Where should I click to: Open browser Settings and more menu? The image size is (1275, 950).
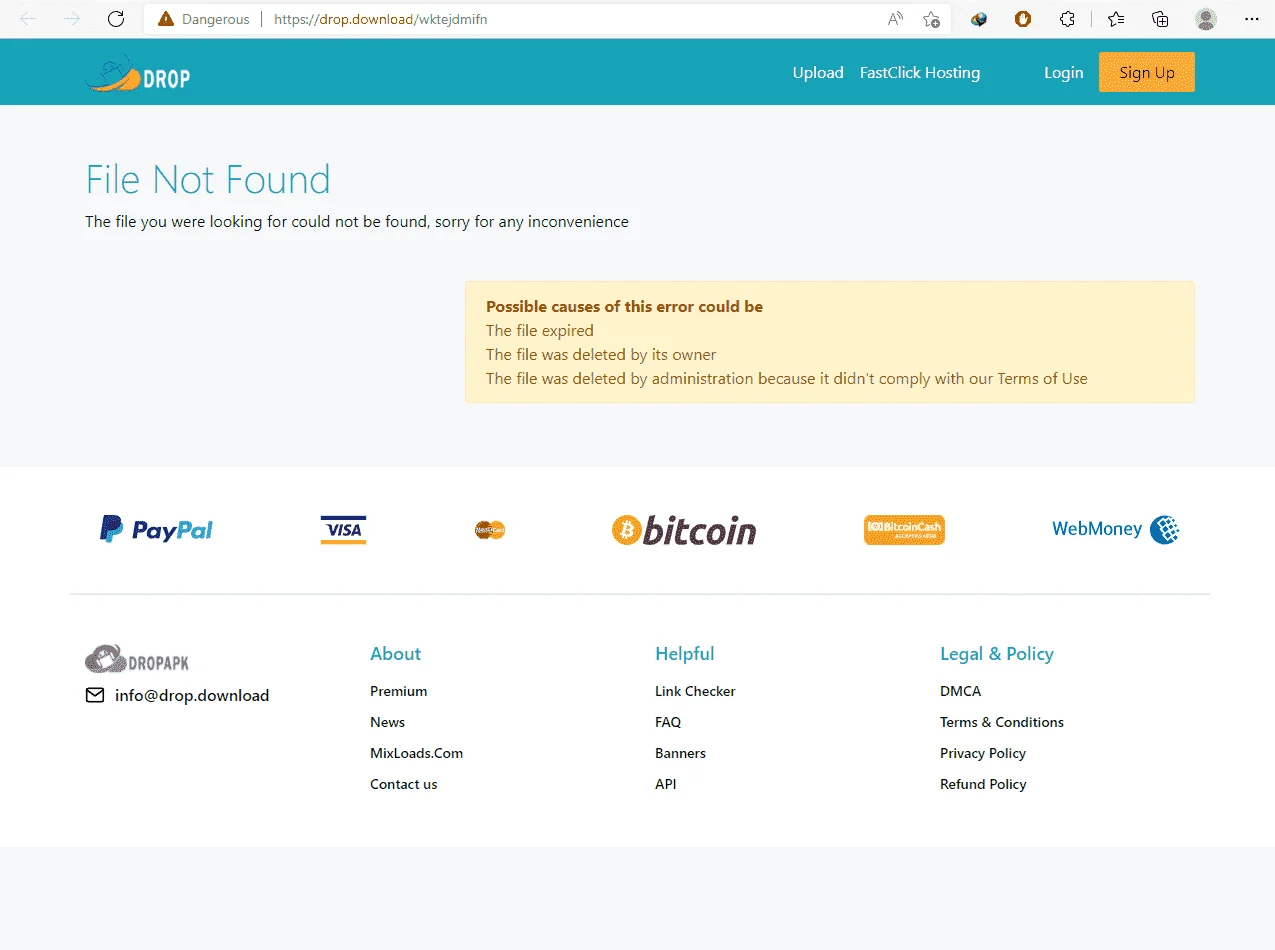1251,19
